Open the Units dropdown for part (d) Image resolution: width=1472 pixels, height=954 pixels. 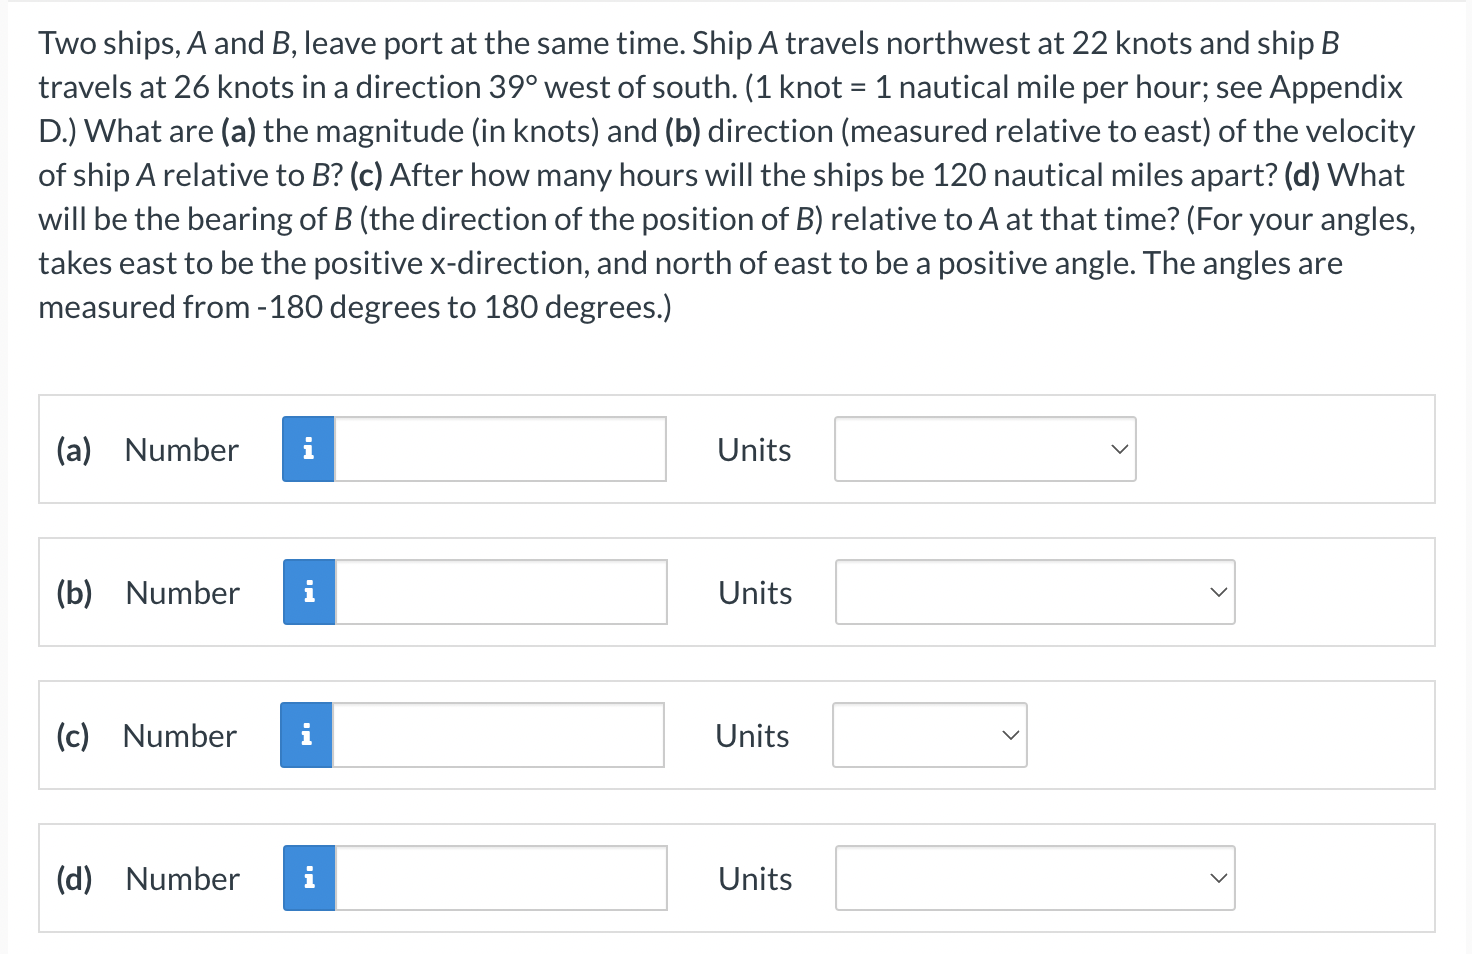(x=1035, y=878)
